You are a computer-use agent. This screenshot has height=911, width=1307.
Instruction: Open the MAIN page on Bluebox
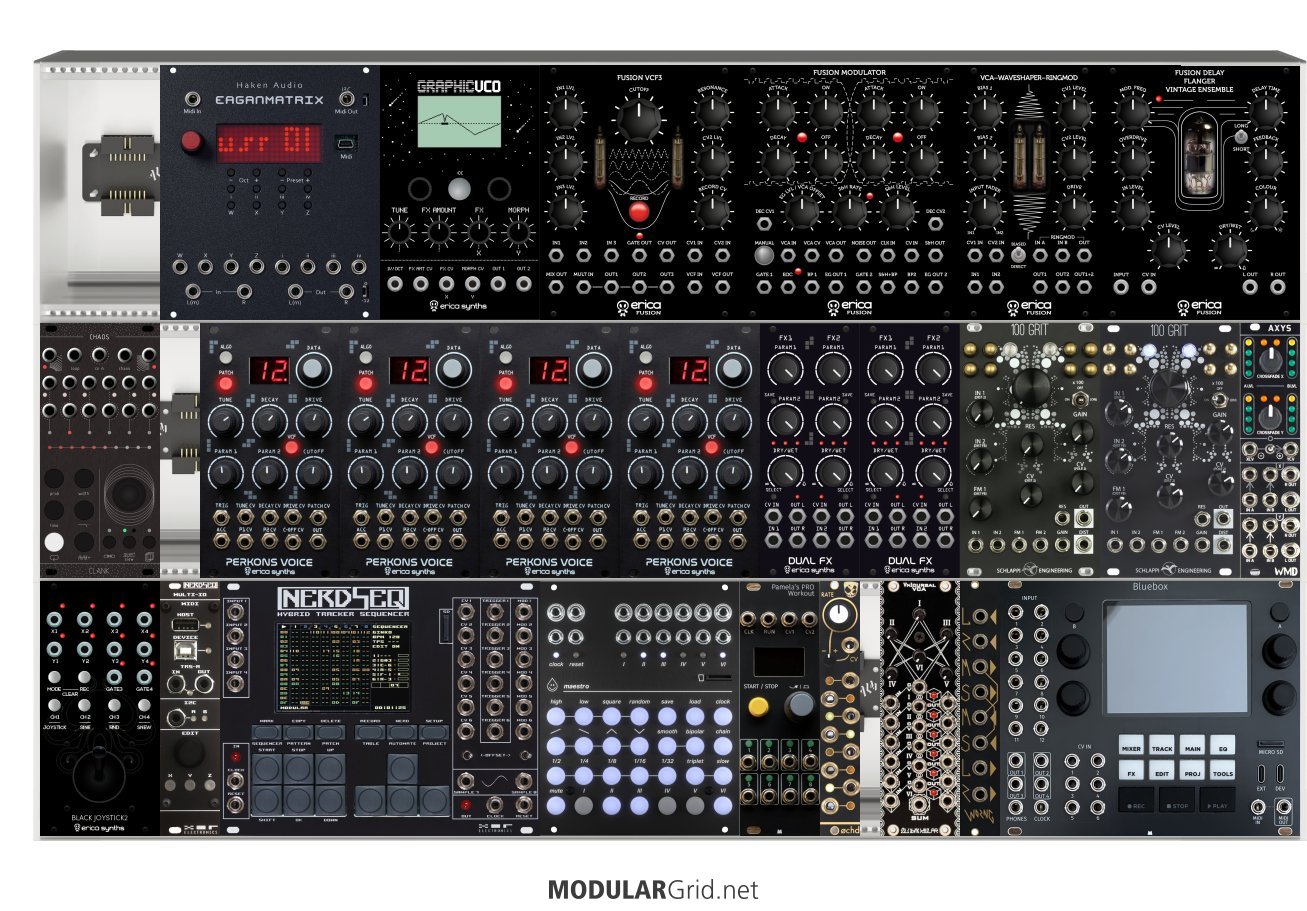(1193, 747)
